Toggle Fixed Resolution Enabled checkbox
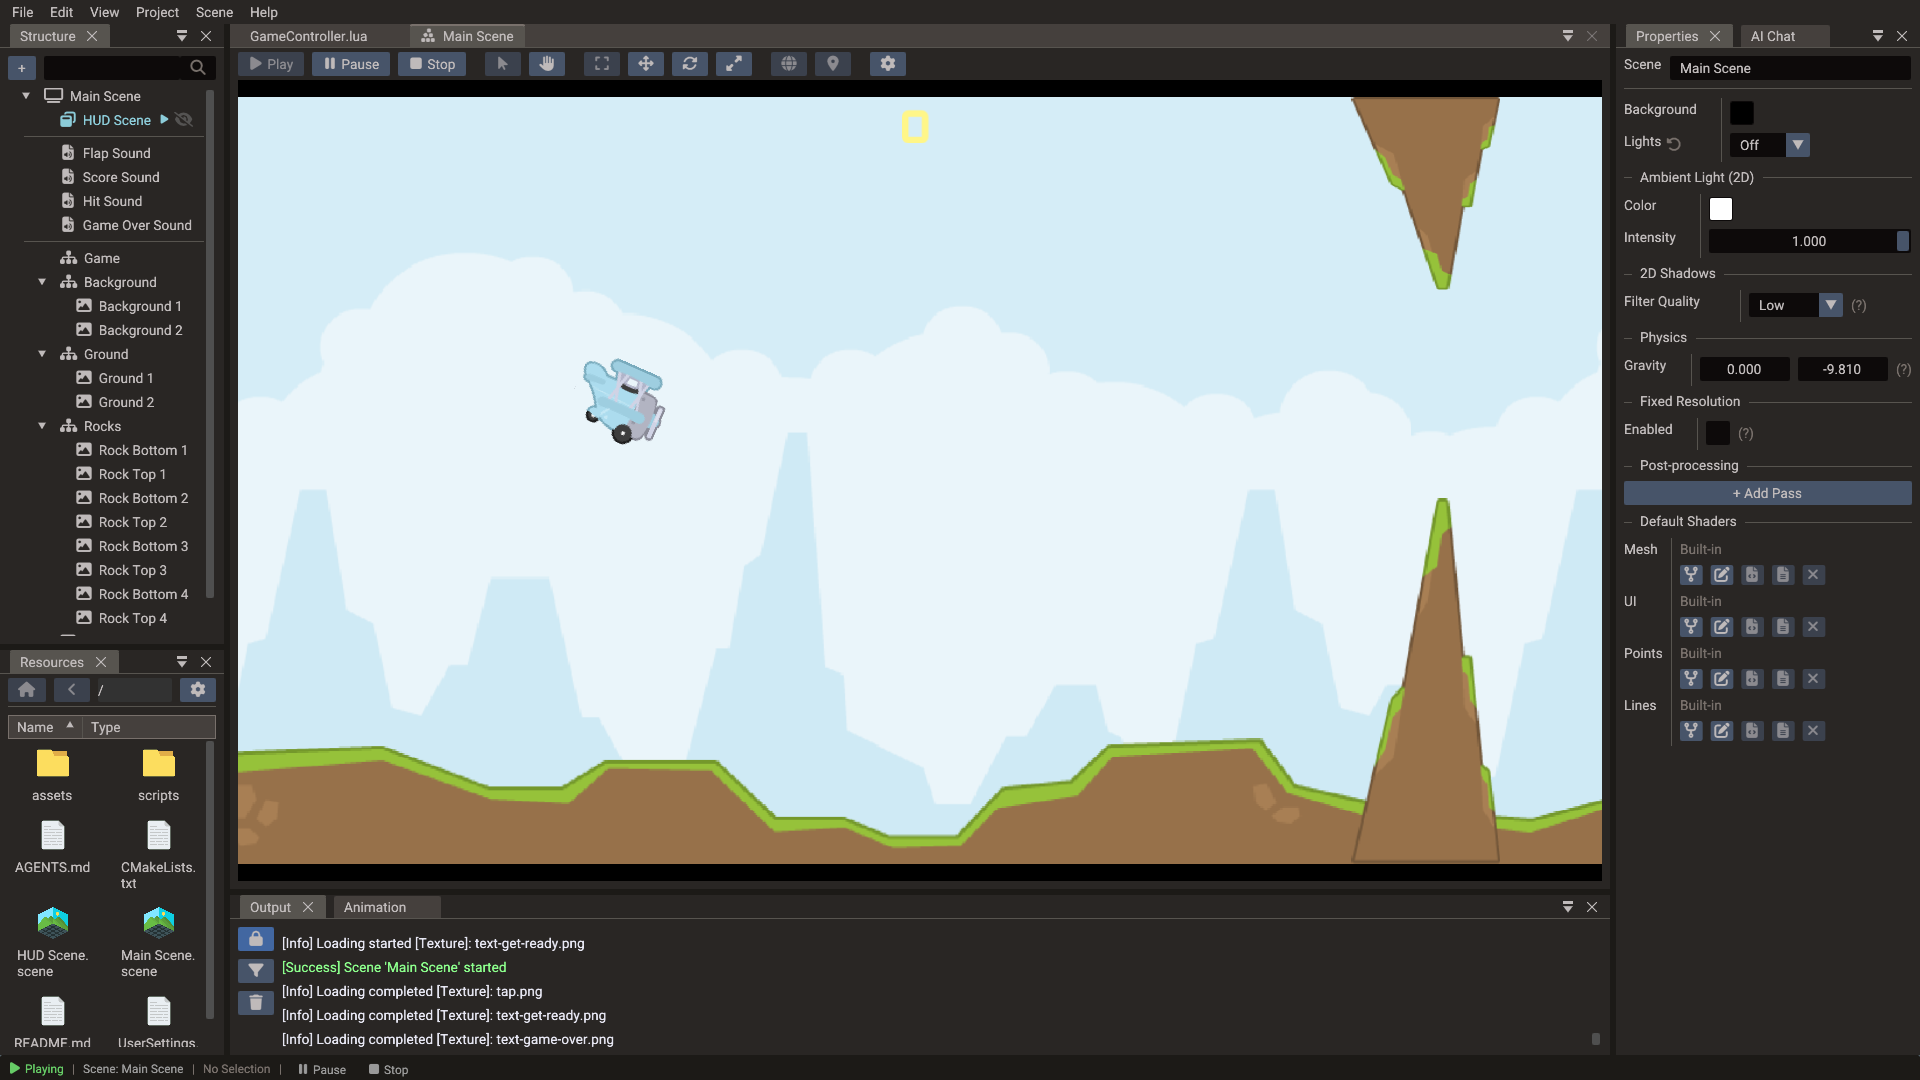1920x1080 pixels. 1718,433
